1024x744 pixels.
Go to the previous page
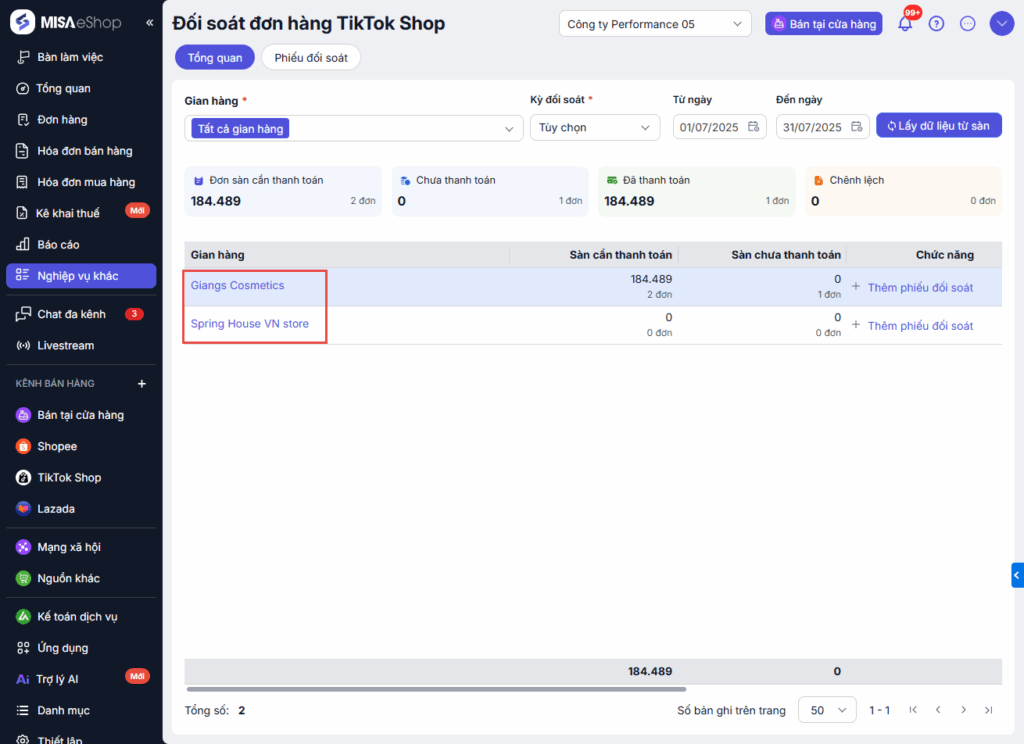[x=938, y=710]
